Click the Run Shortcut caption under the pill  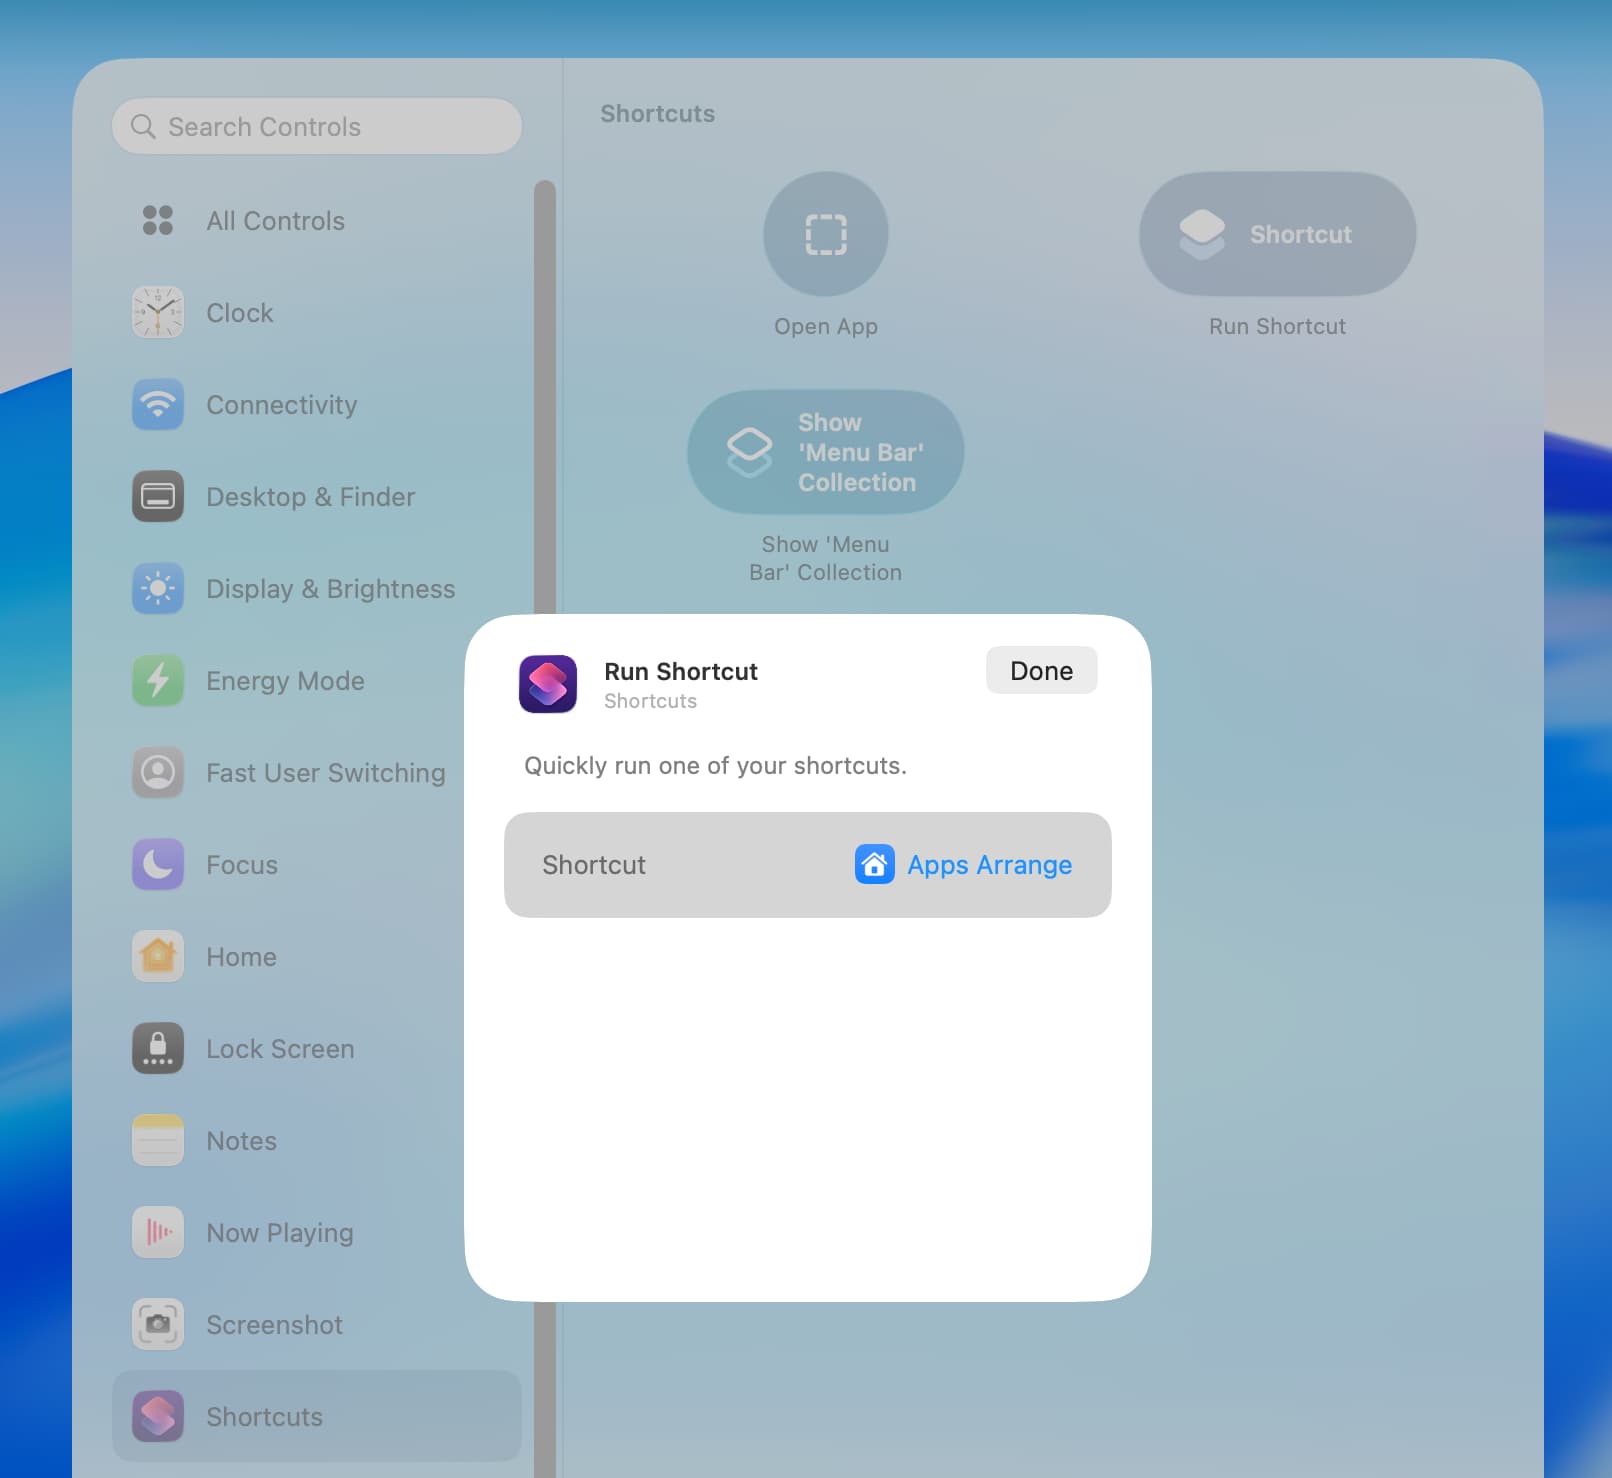point(1277,326)
